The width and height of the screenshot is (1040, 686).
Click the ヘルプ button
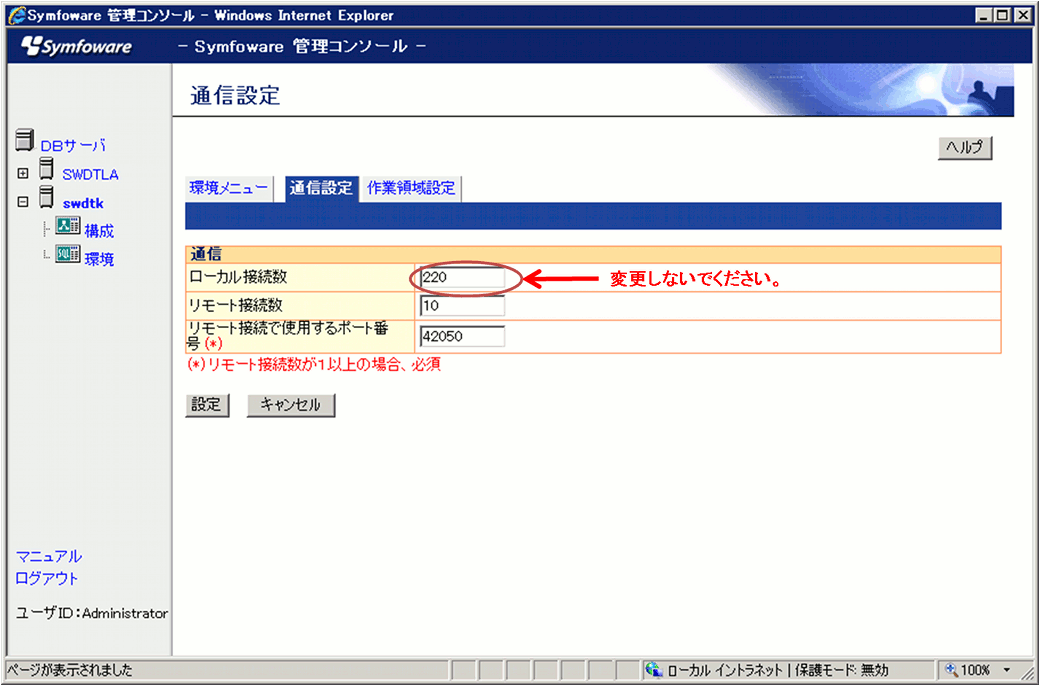(965, 148)
